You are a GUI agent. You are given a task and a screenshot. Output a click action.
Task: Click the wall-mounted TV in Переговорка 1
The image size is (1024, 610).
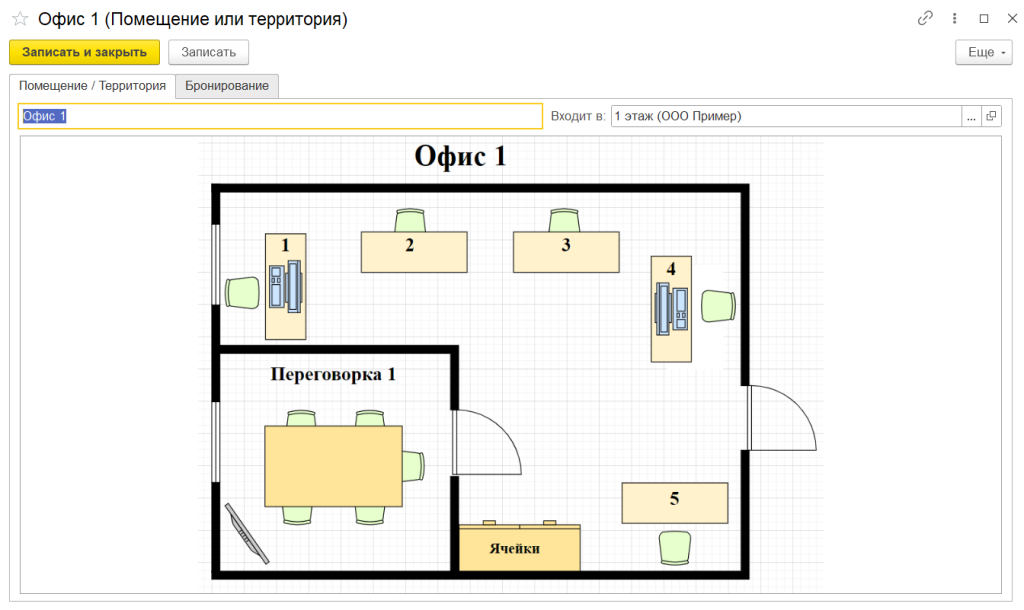tap(247, 535)
